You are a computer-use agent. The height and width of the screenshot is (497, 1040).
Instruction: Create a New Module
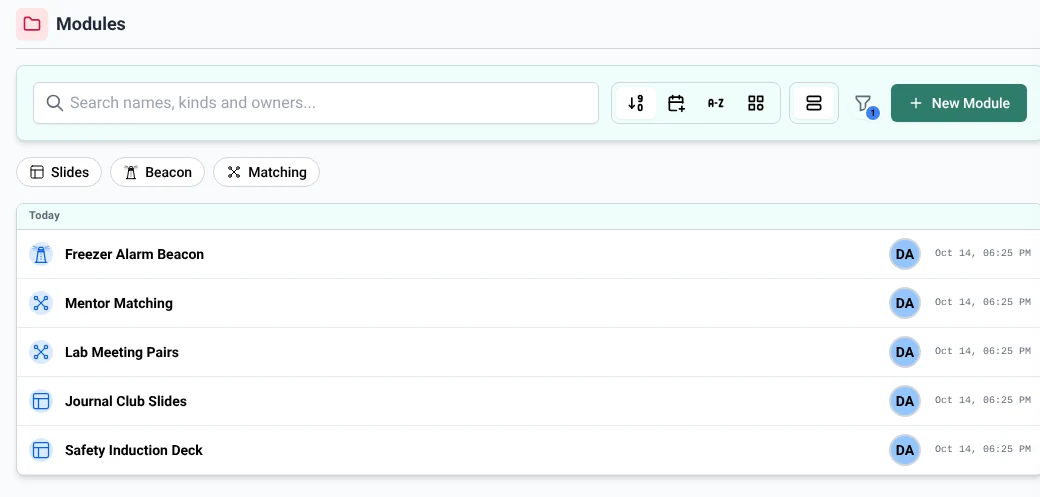(959, 103)
